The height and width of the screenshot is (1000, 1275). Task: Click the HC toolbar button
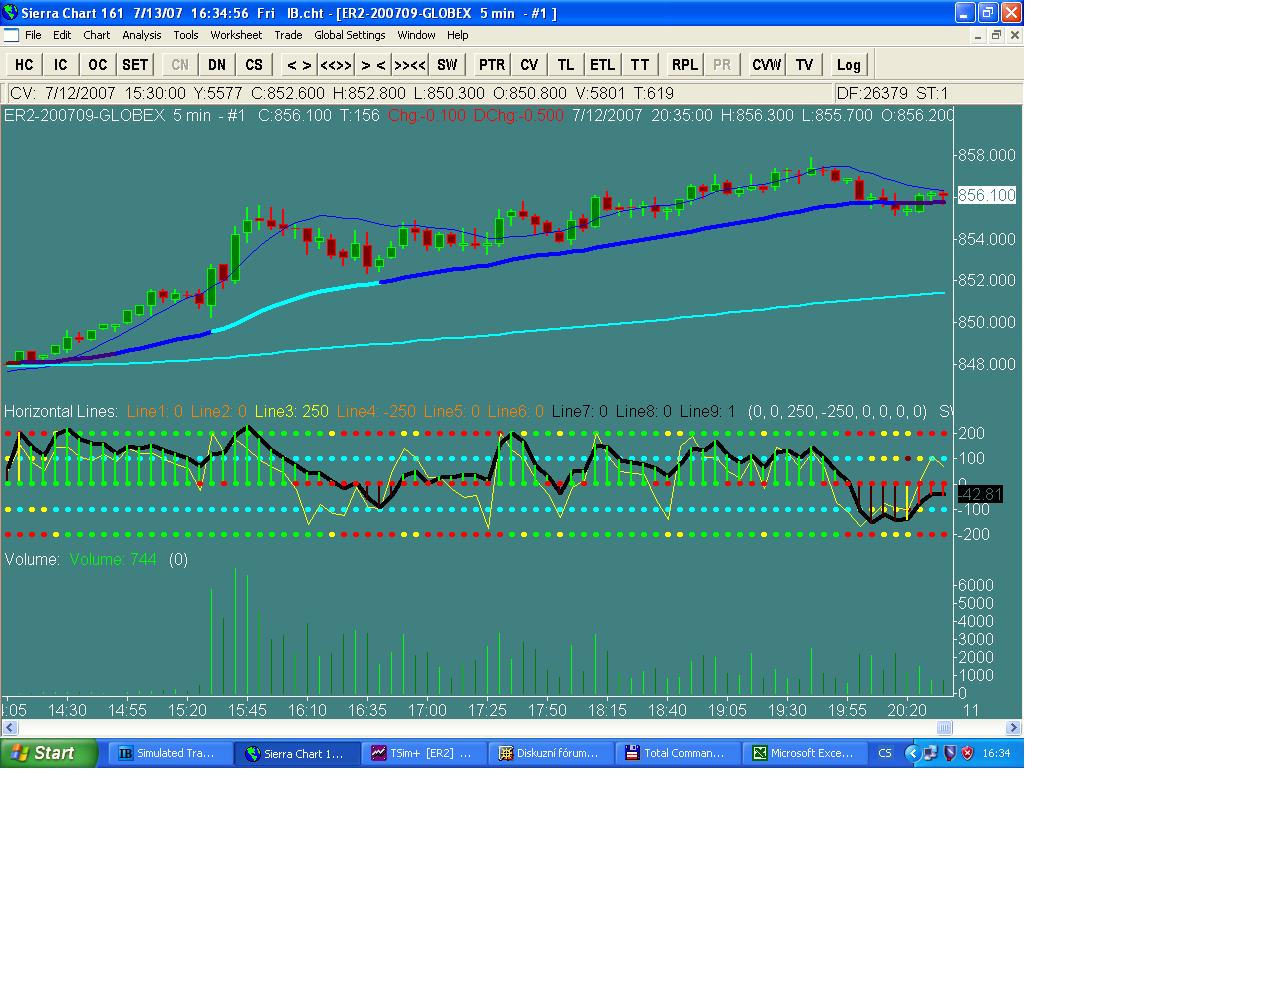(x=24, y=65)
